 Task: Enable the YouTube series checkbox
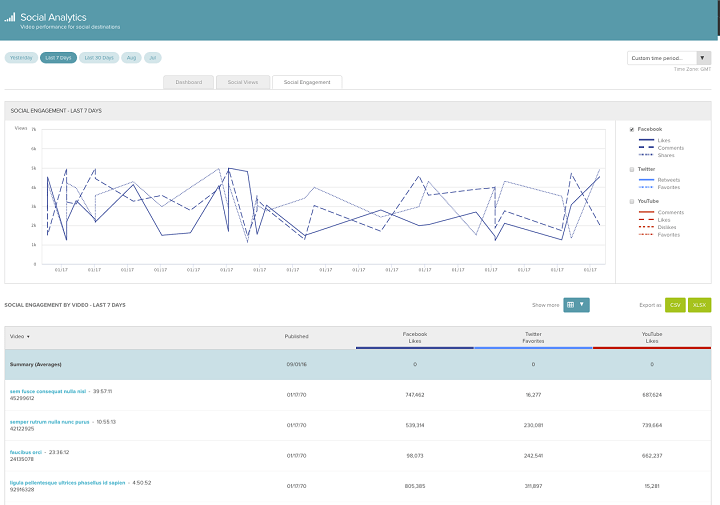pos(632,202)
